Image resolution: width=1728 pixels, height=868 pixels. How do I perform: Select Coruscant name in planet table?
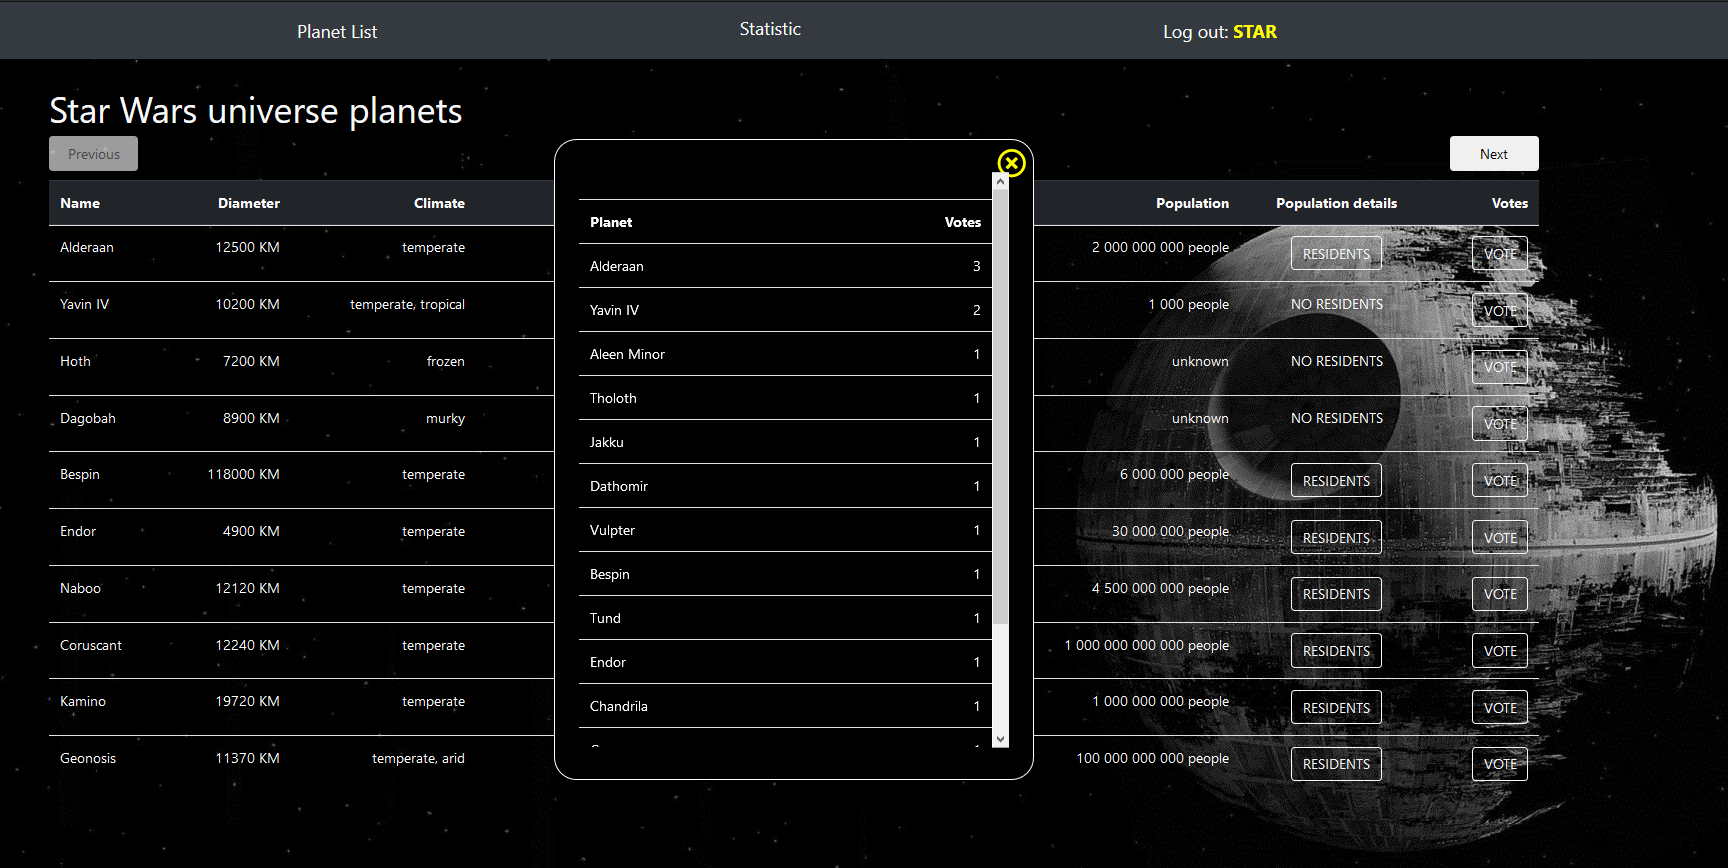coord(91,645)
